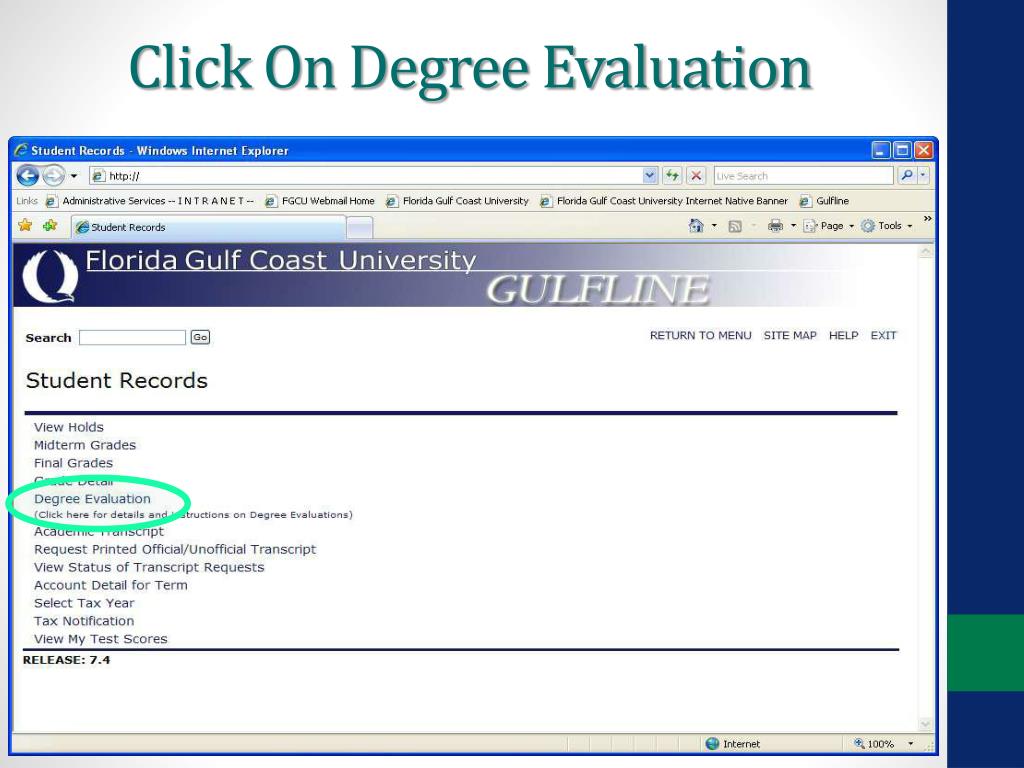
Task: Open the Tax Notification link
Action: [x=84, y=621]
